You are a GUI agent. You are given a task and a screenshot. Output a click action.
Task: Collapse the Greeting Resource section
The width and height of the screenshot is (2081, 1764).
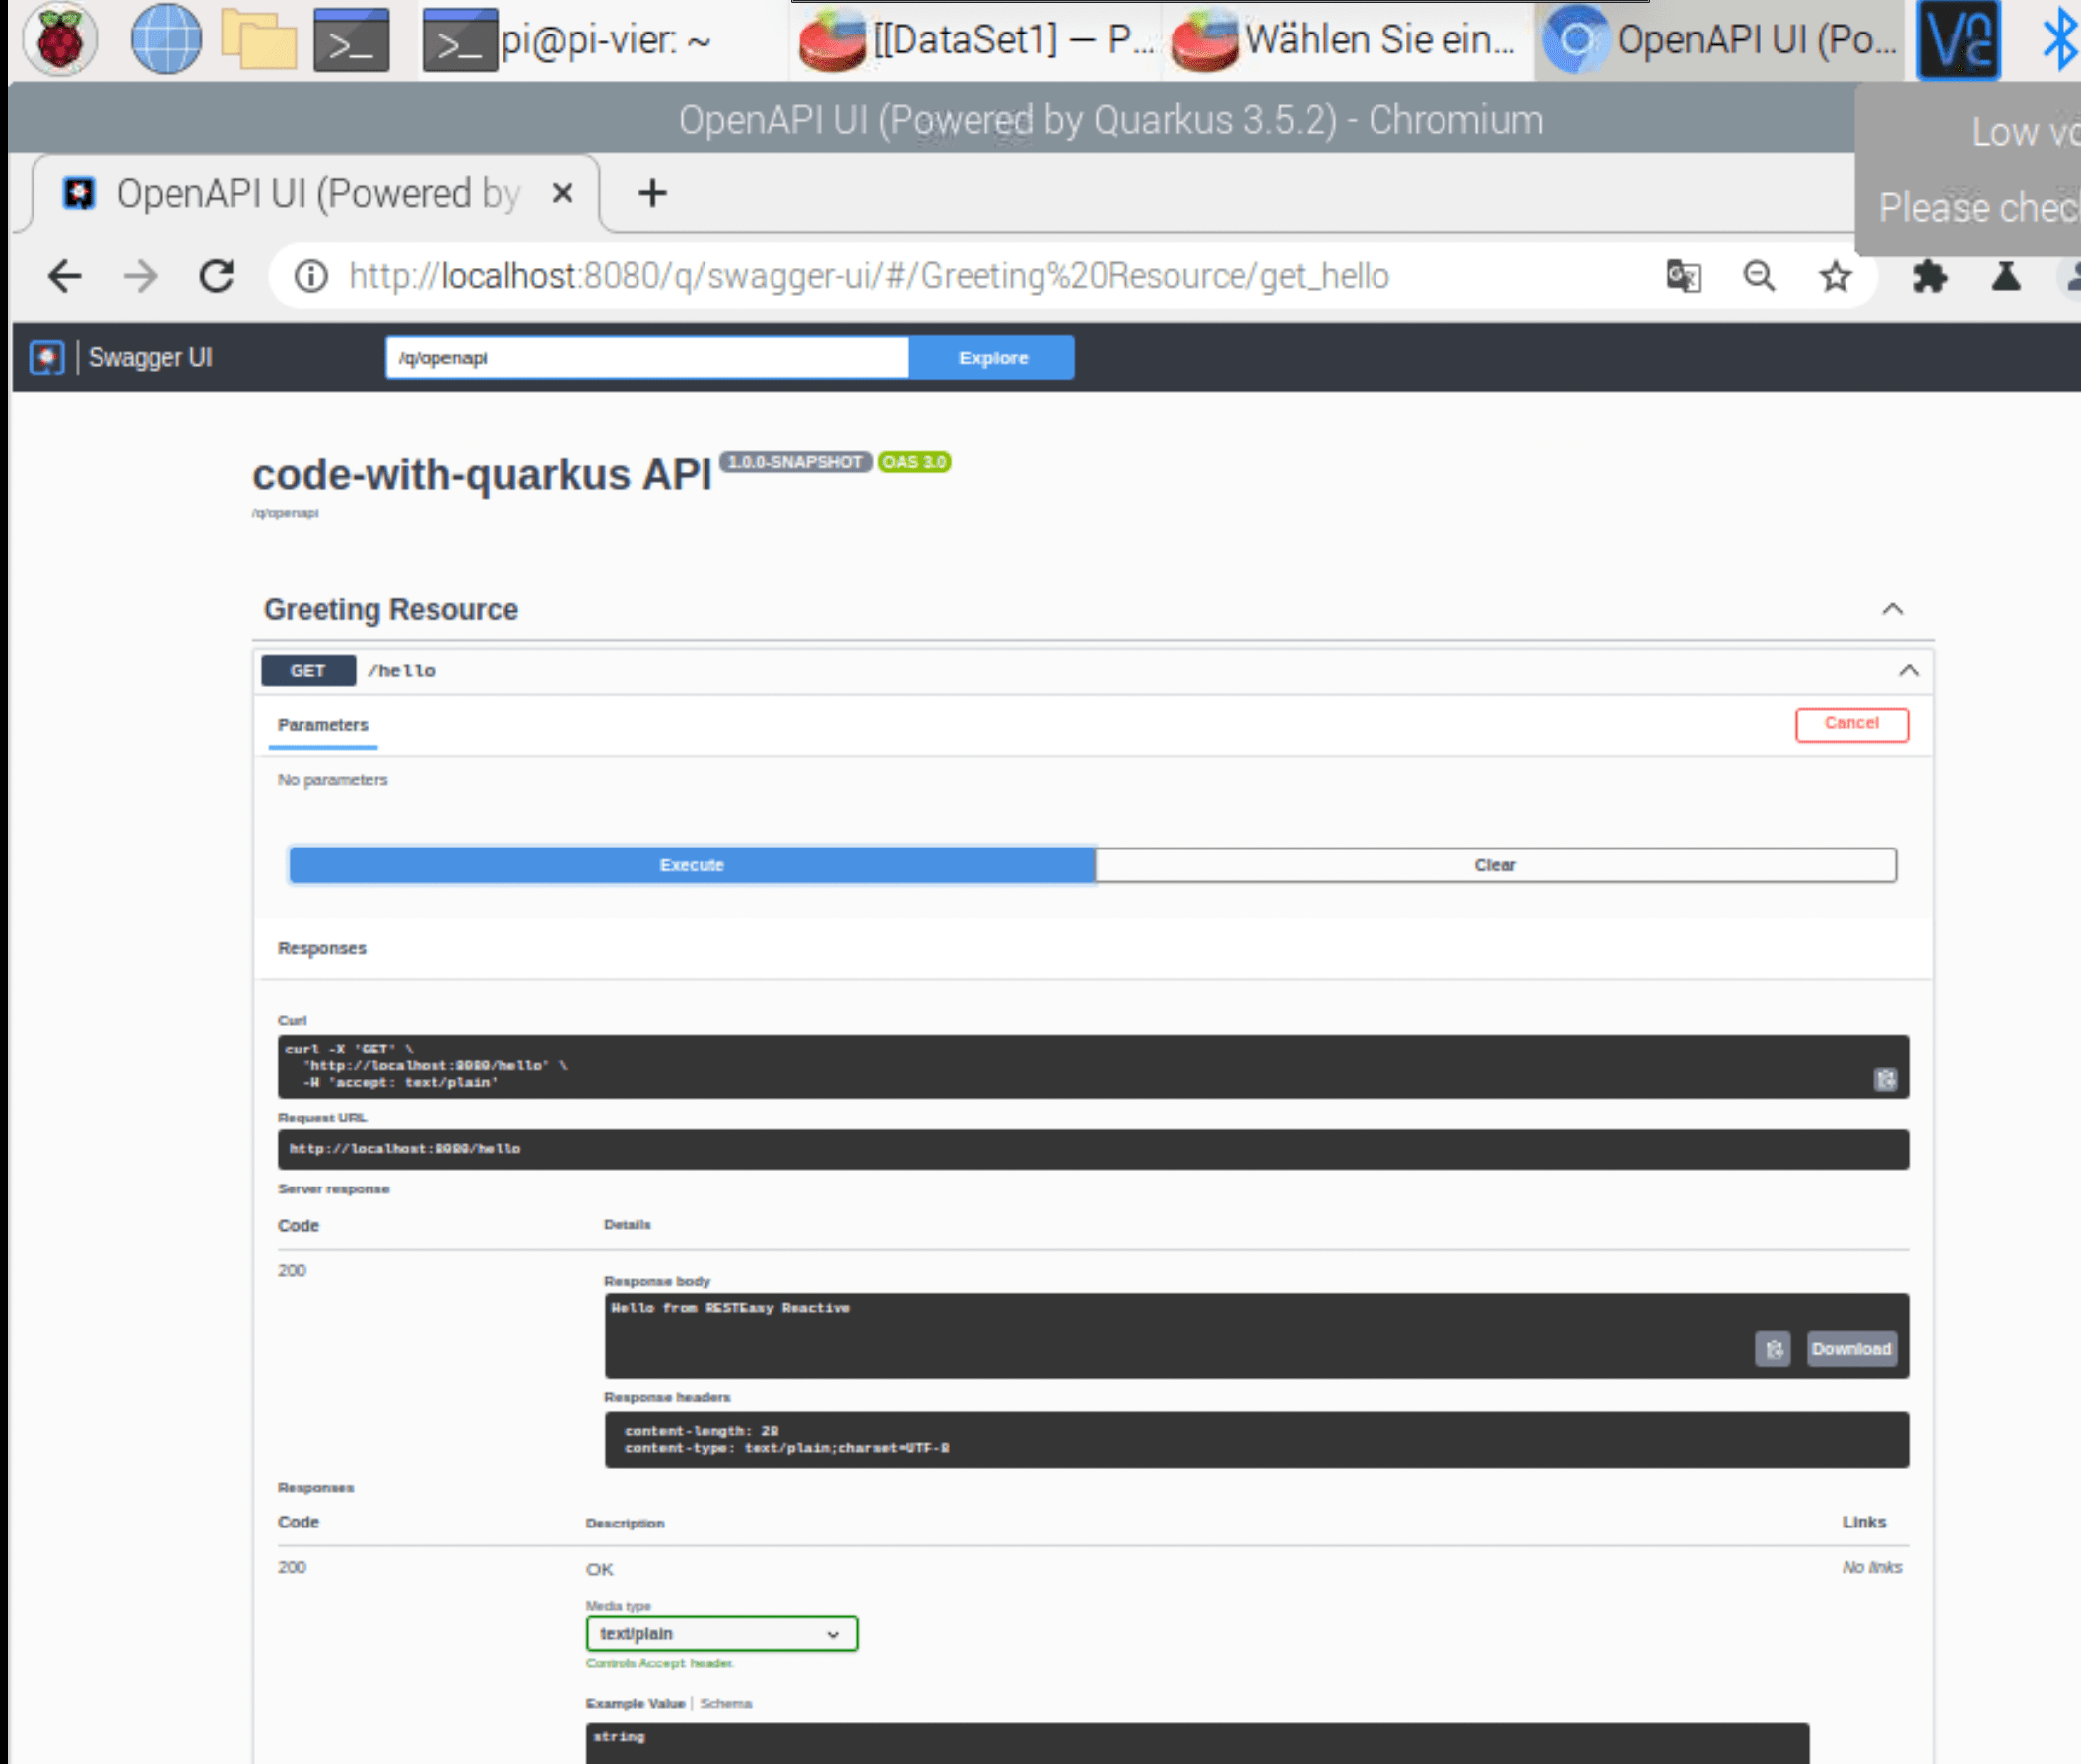pos(1893,608)
